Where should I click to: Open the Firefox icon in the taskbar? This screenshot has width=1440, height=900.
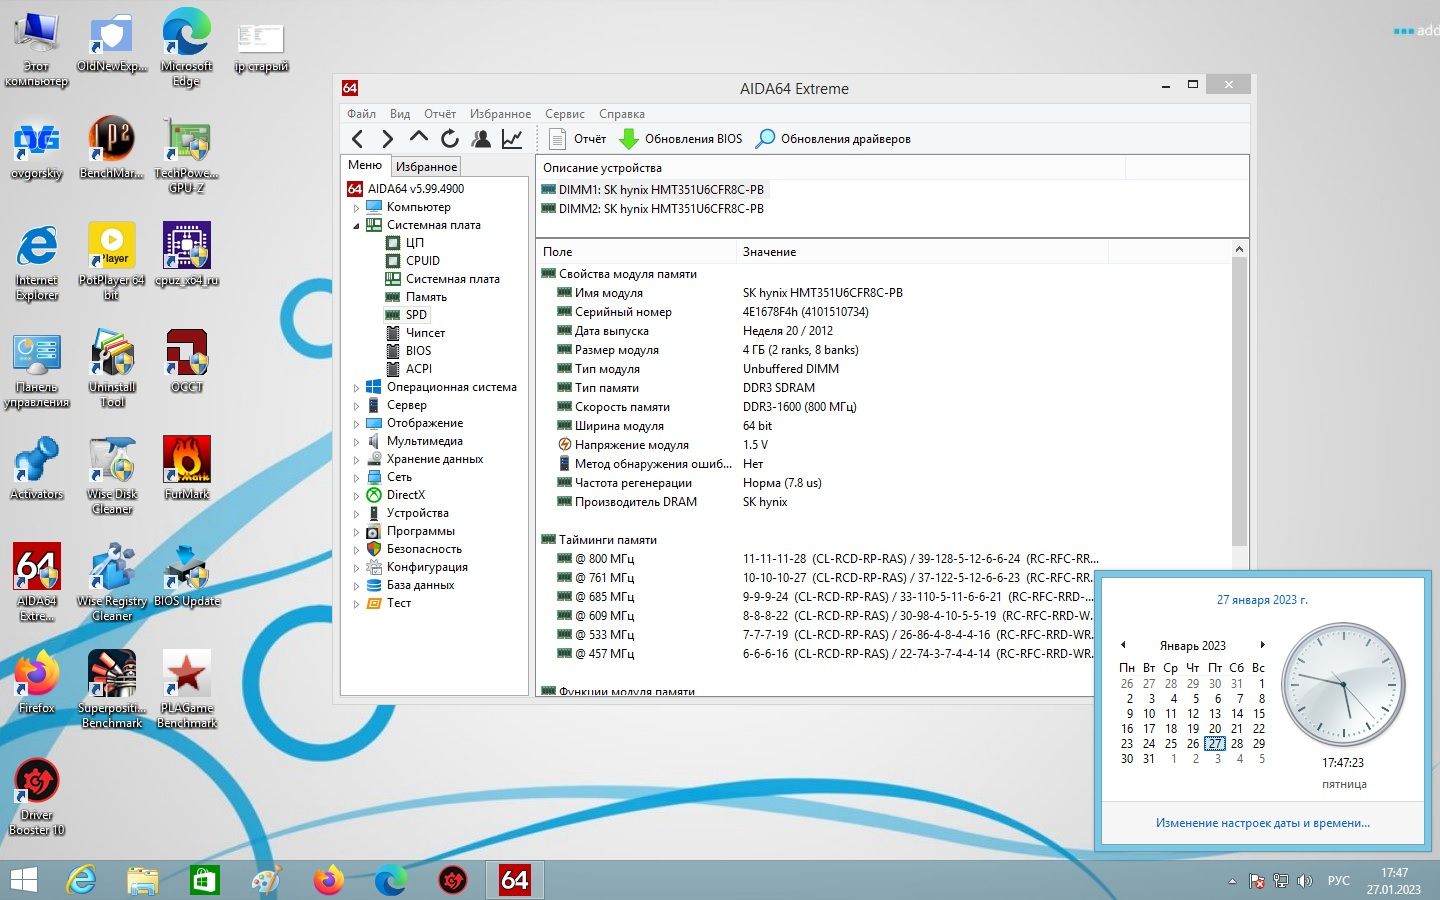point(328,880)
